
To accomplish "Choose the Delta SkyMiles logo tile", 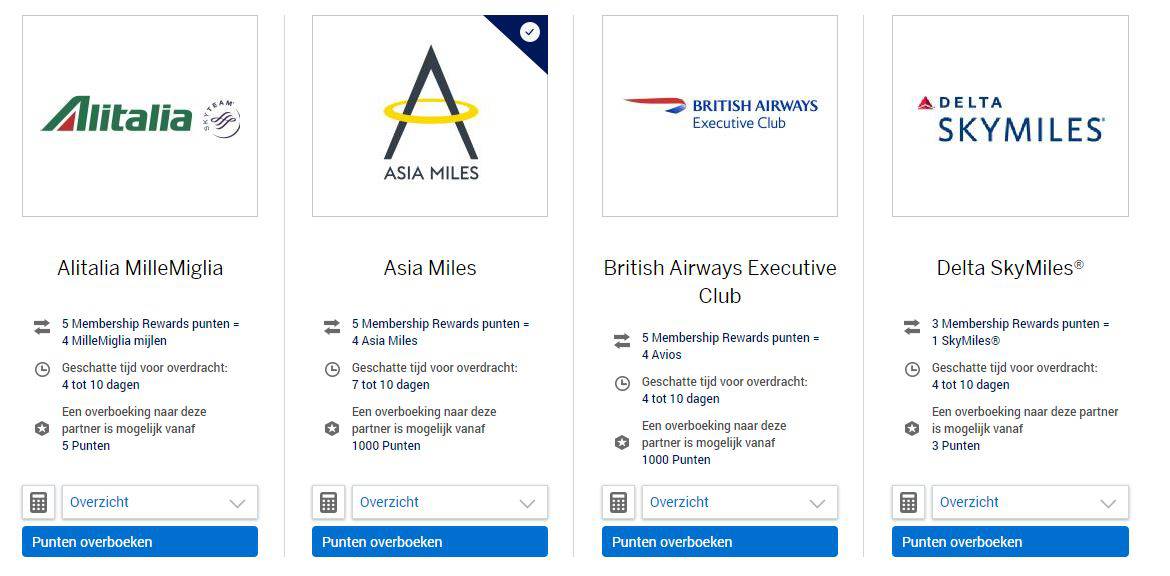I will (x=1010, y=116).
